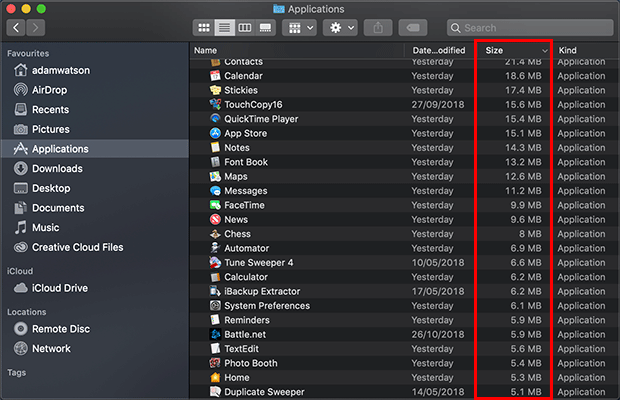Go forward with the right arrow button
This screenshot has height=400, width=620.
pyautogui.click(x=36, y=28)
